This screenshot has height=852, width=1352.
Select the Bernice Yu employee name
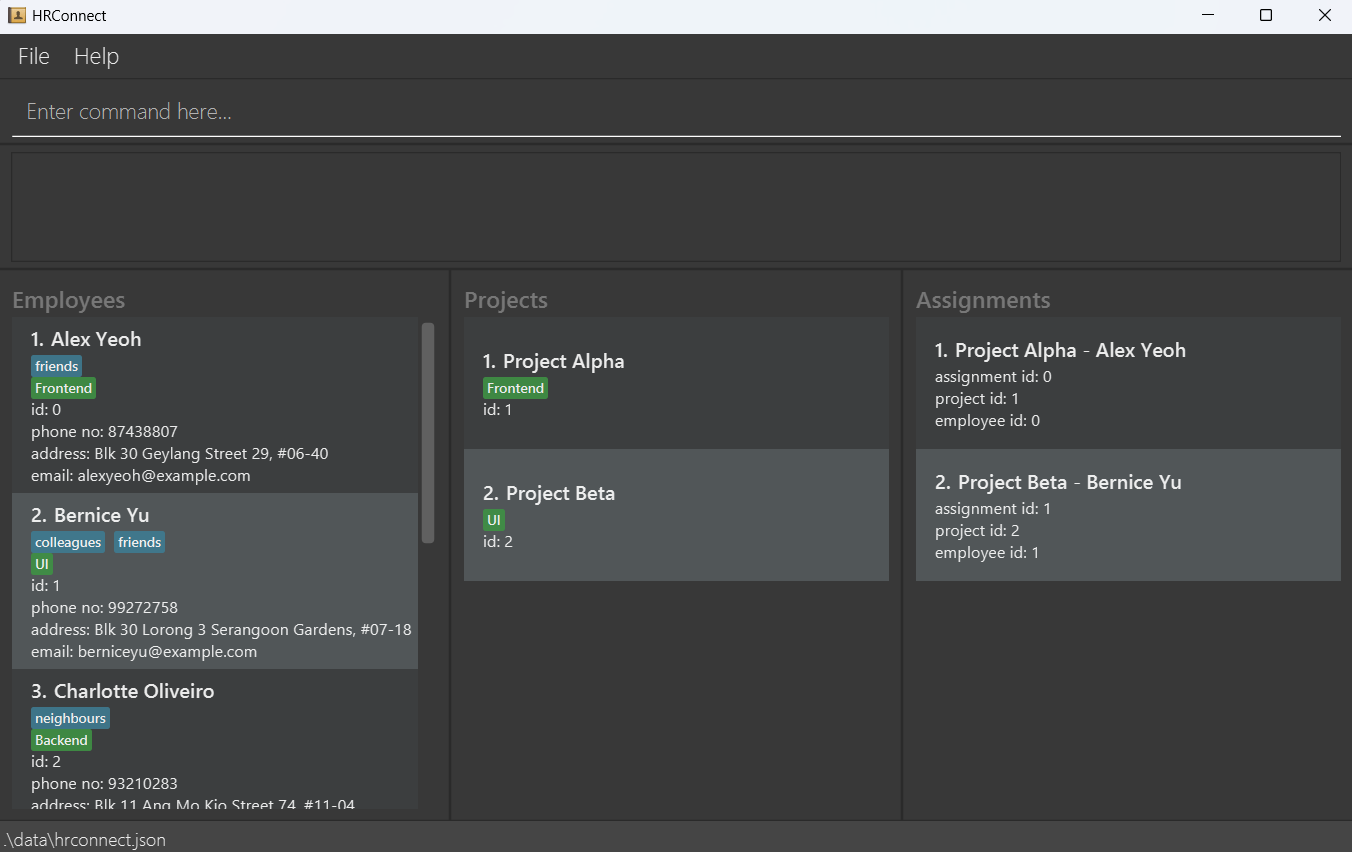(101, 515)
